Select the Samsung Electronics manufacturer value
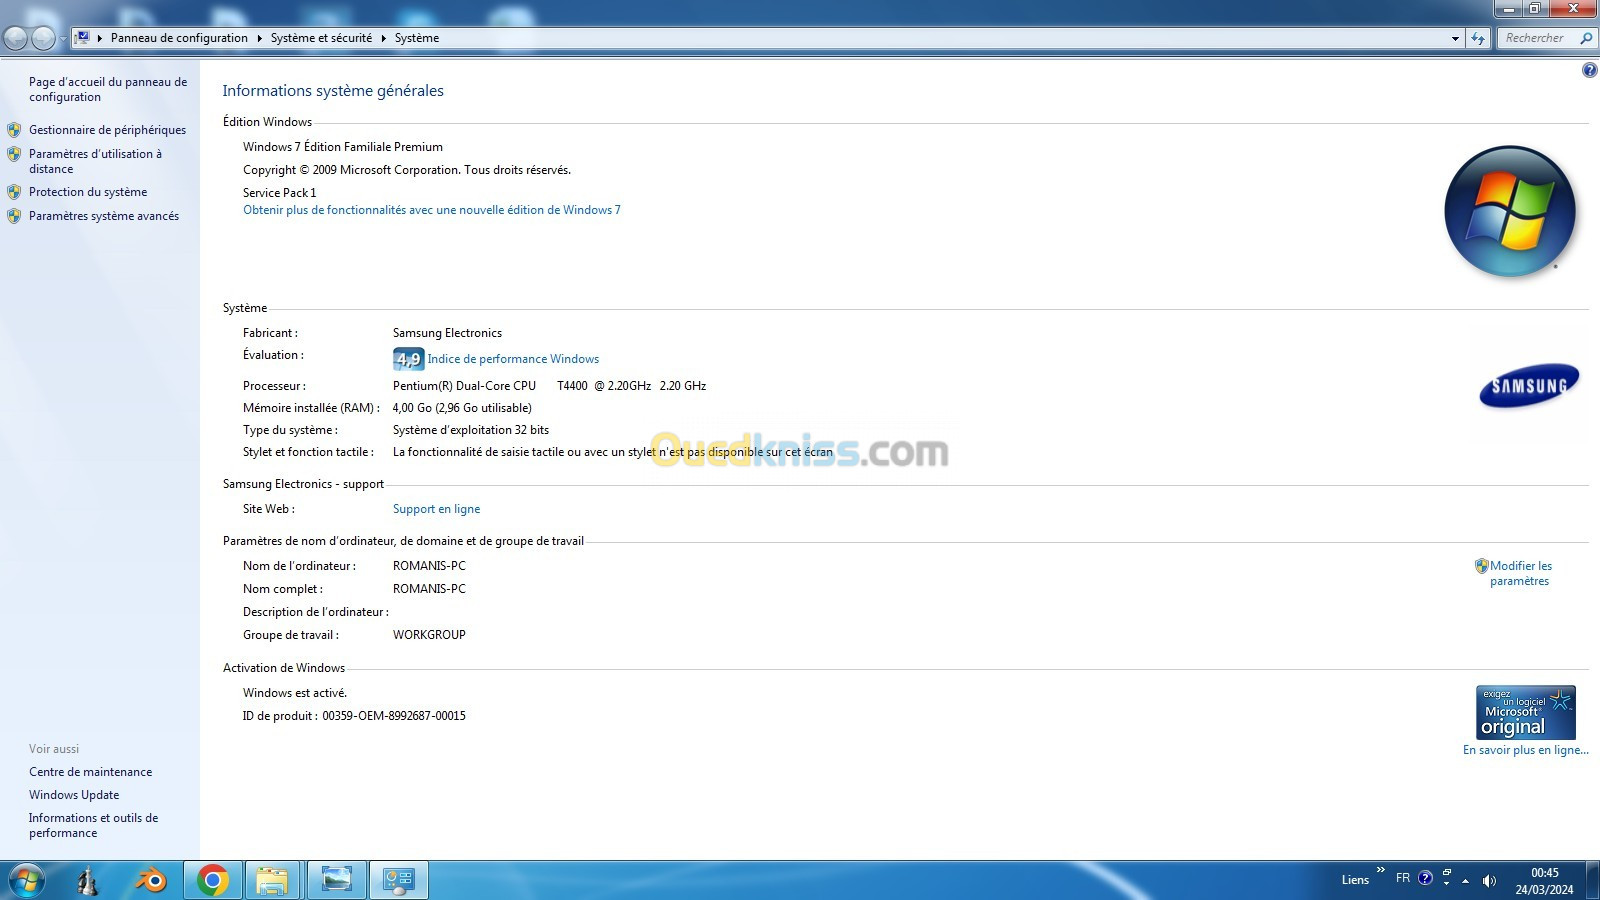 (447, 333)
